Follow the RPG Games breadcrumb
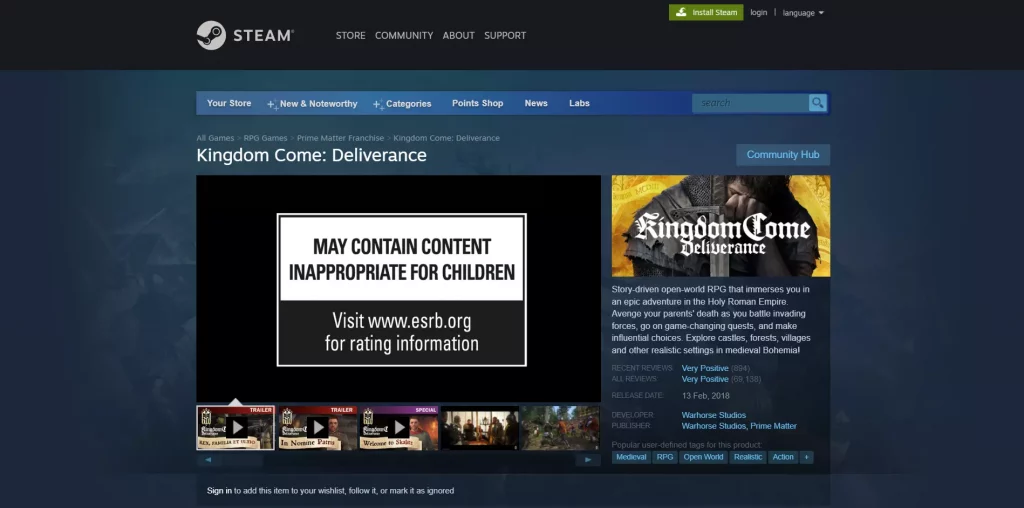 265,138
